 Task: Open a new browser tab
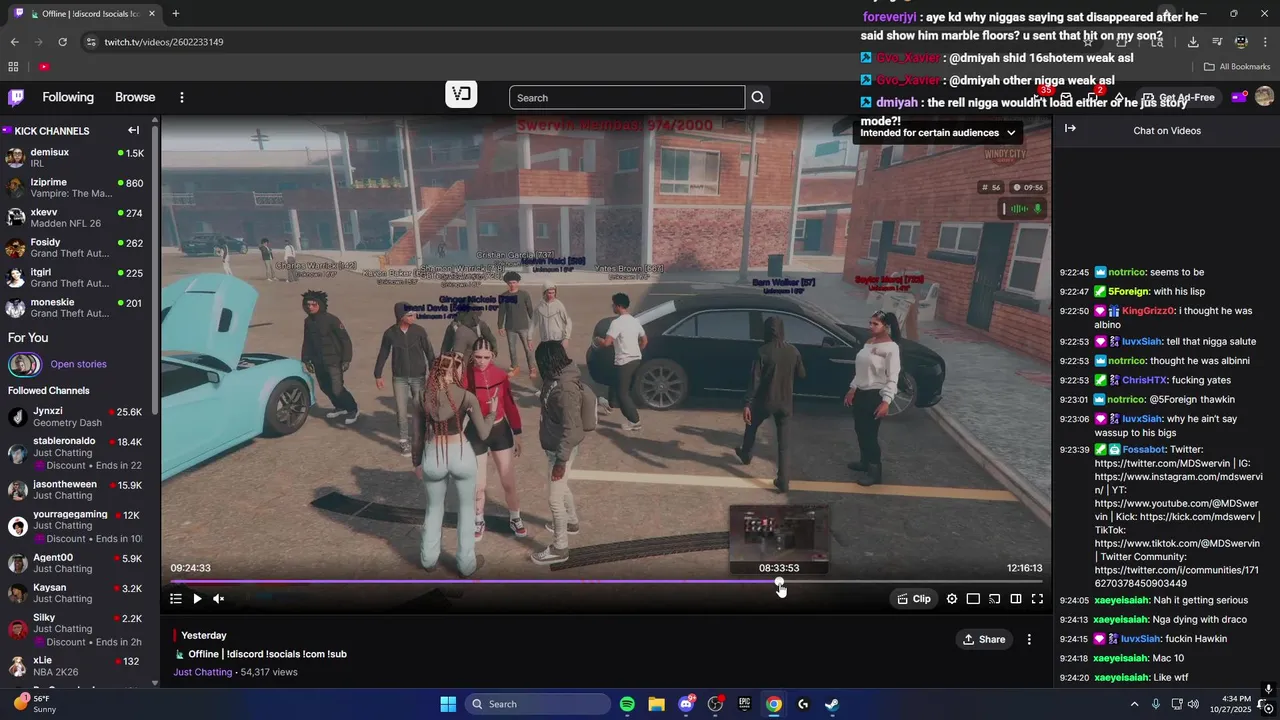point(175,14)
